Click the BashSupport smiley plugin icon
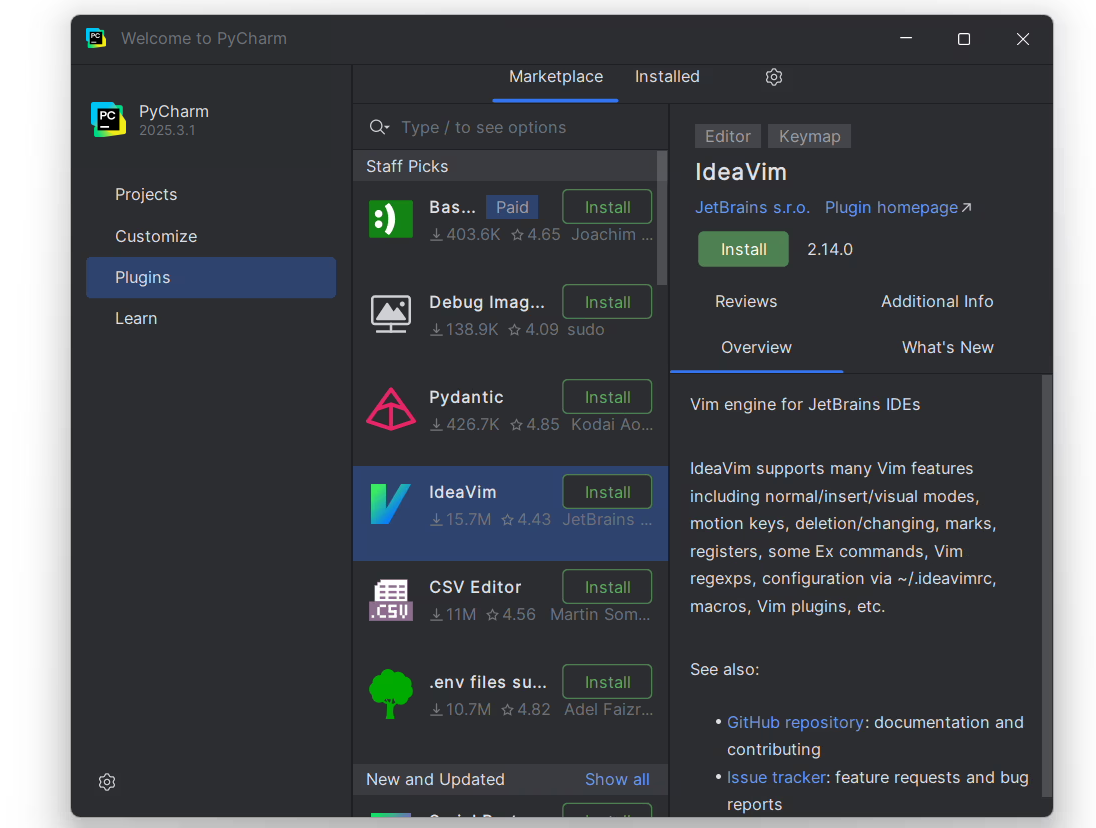The width and height of the screenshot is (1096, 828). tap(391, 219)
